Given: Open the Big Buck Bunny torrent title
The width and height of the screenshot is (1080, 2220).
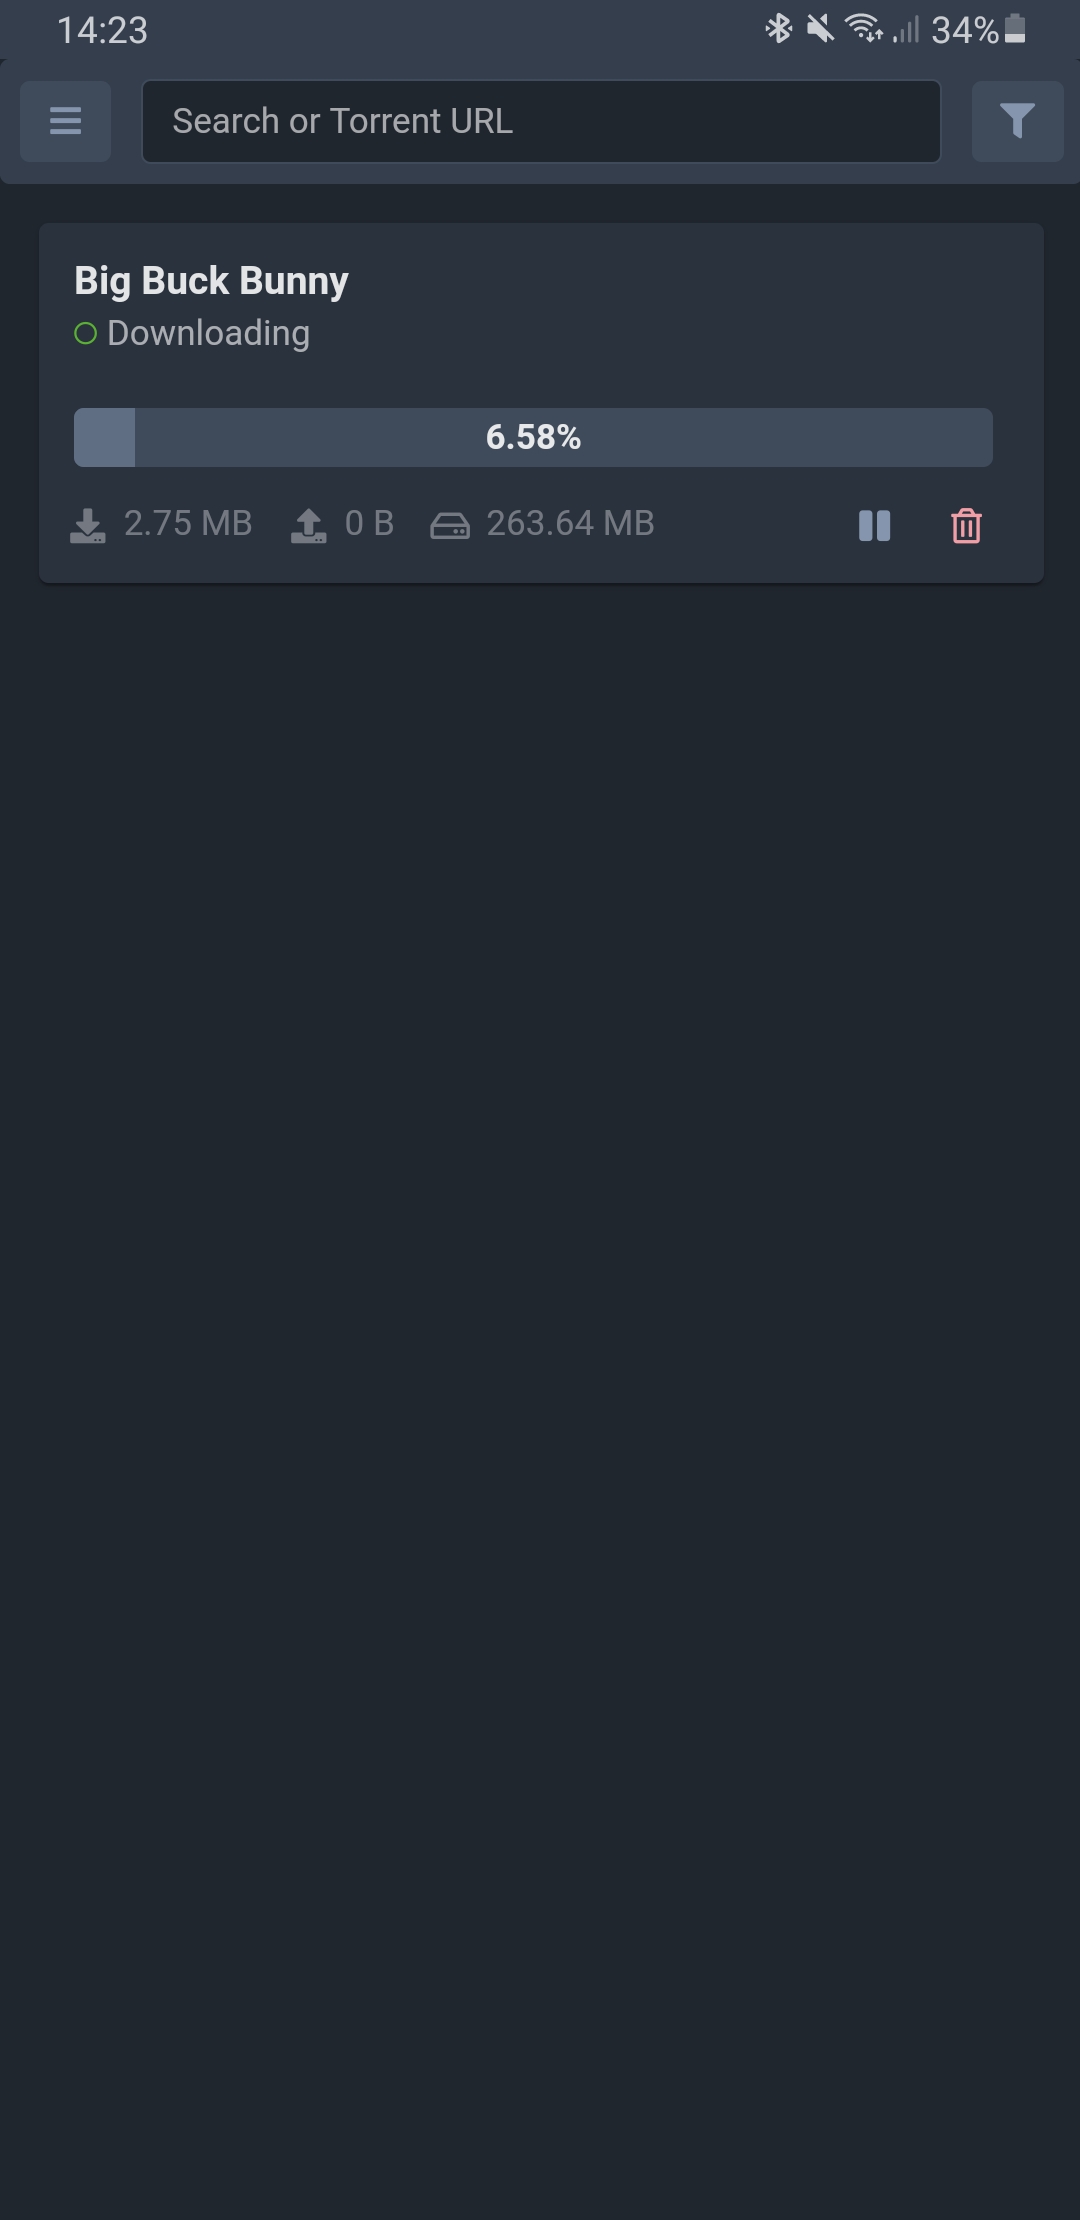Looking at the screenshot, I should pyautogui.click(x=211, y=281).
